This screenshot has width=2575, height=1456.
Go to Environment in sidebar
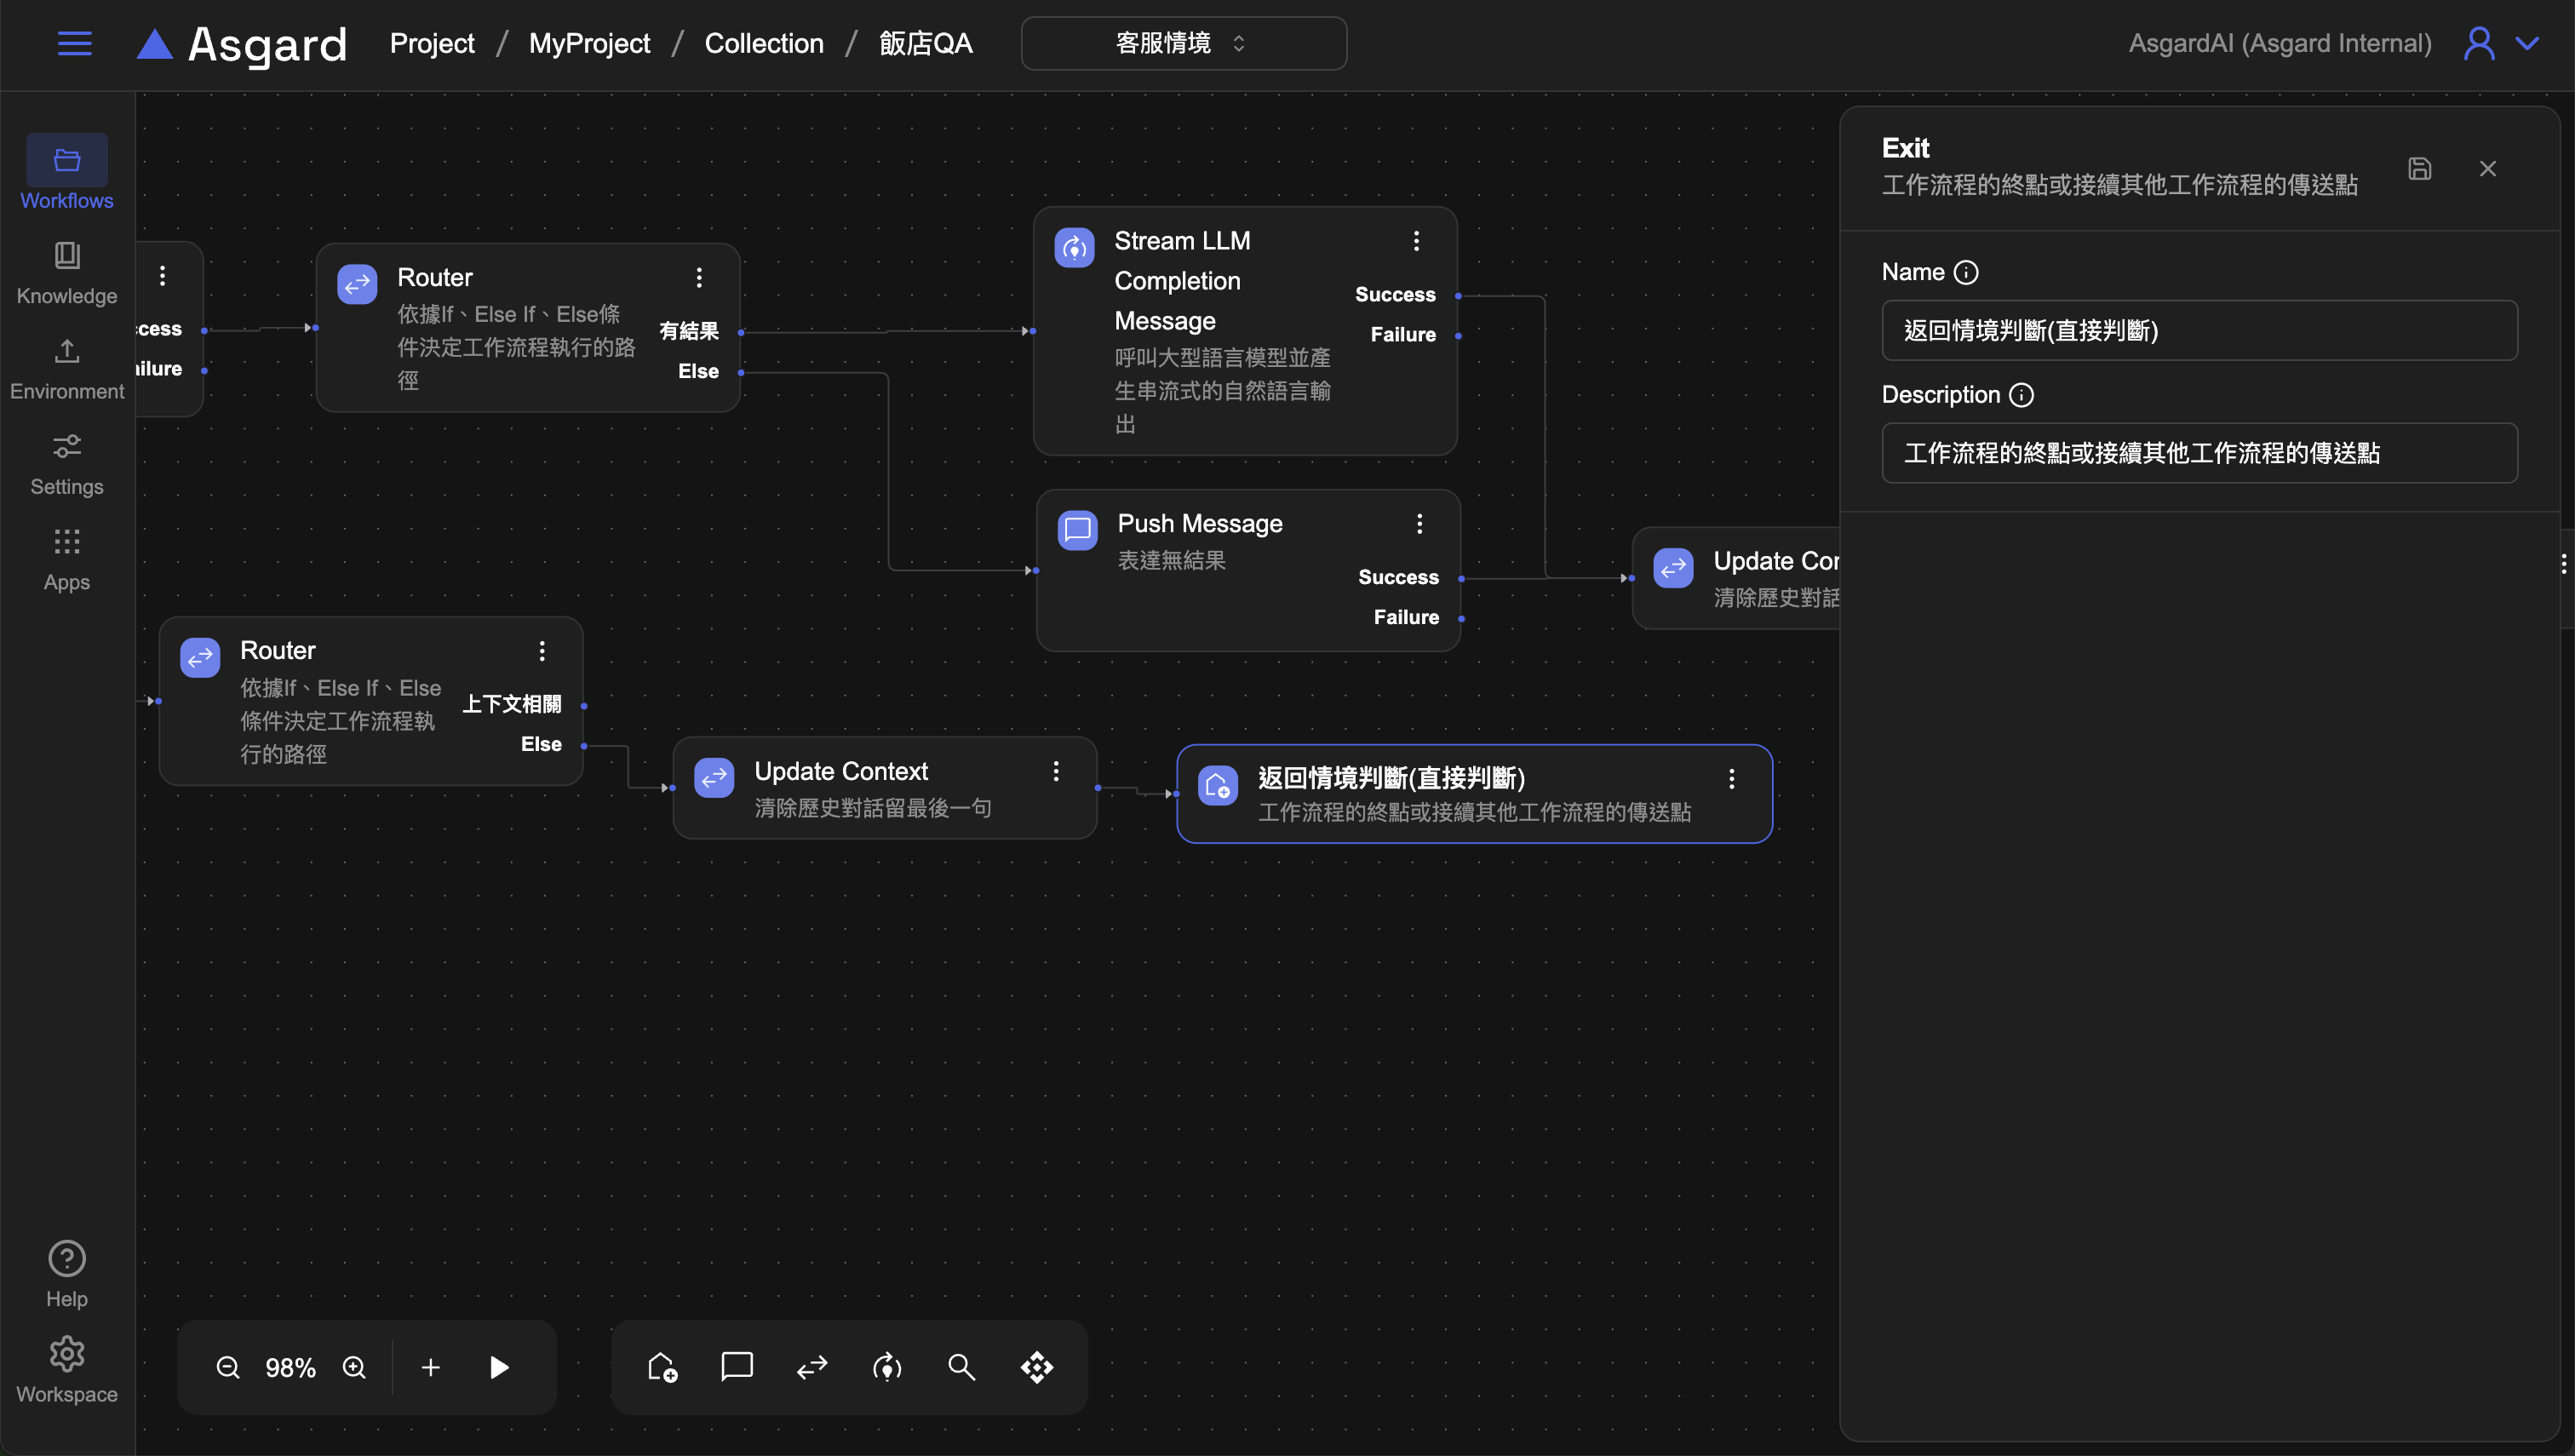point(67,368)
